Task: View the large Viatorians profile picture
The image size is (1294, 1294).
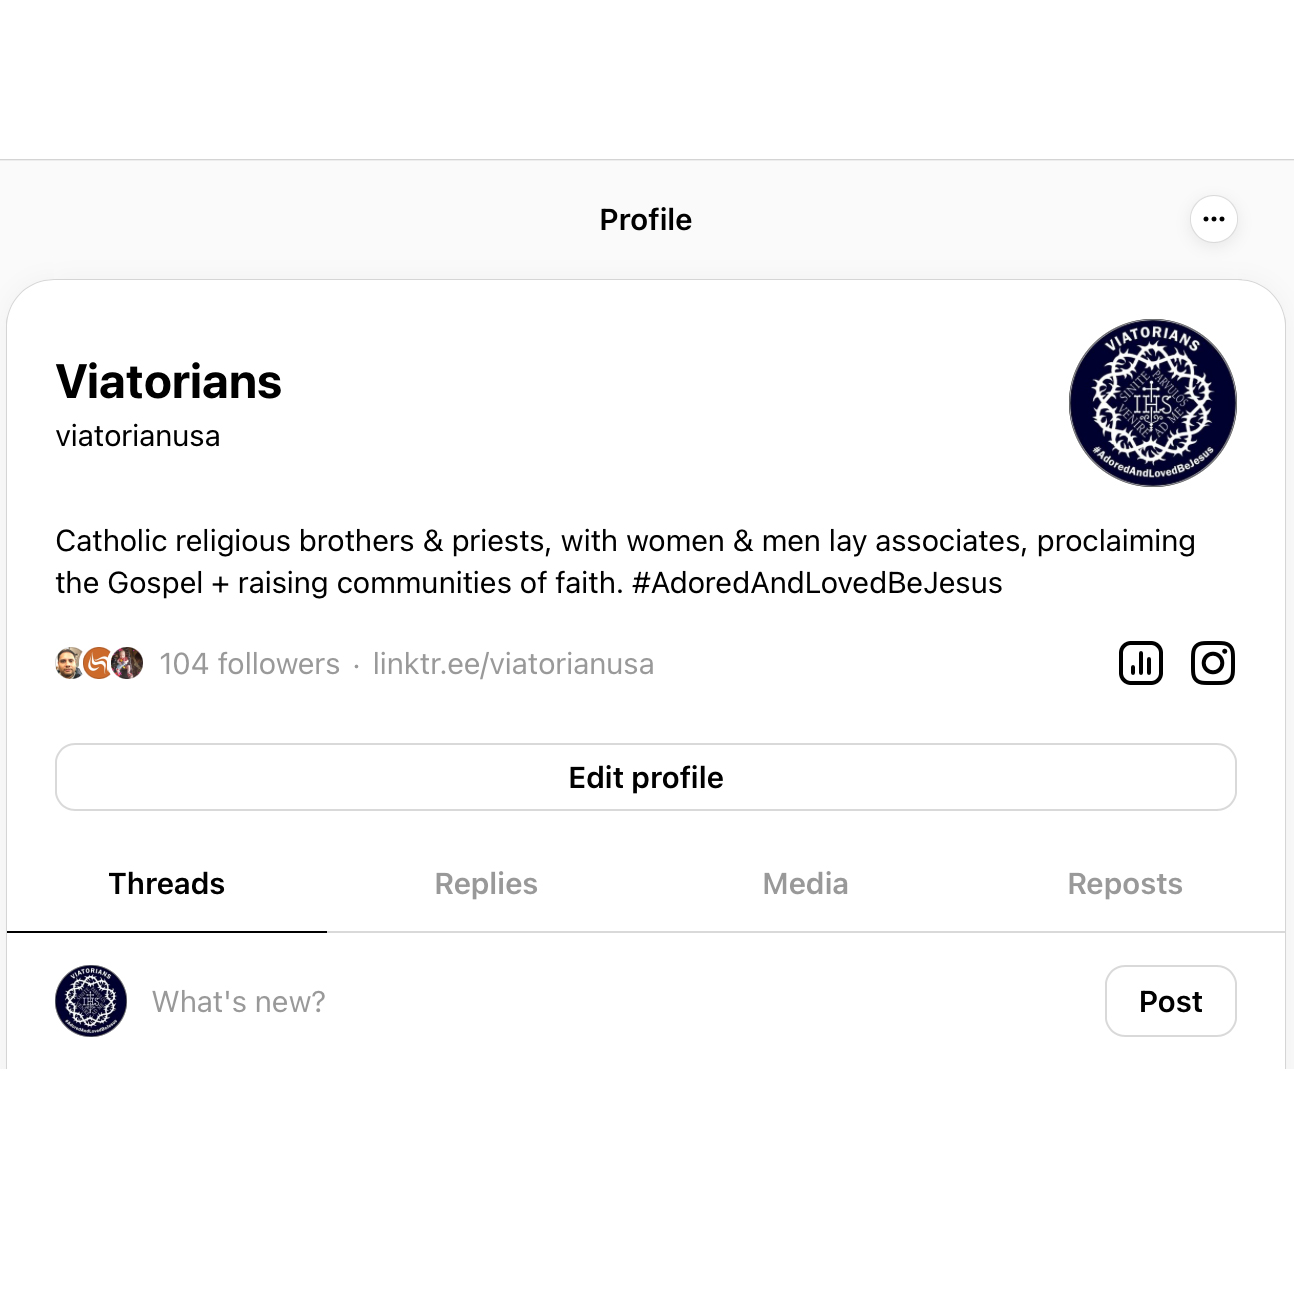Action: pos(1153,403)
